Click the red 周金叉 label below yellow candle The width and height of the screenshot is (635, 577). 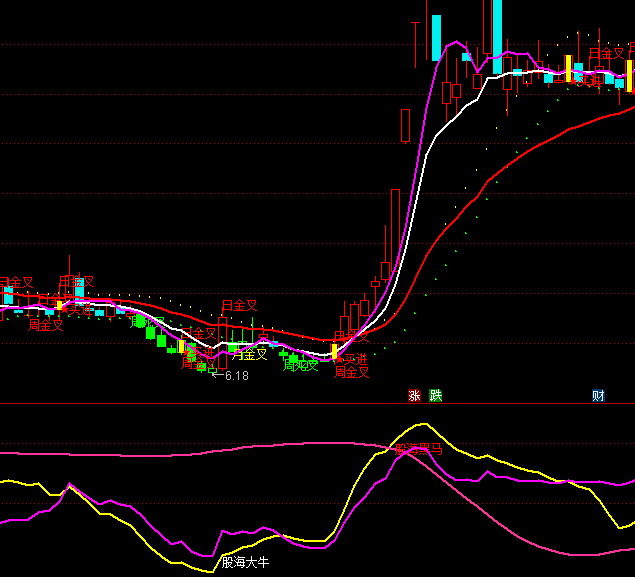pyautogui.click(x=351, y=372)
